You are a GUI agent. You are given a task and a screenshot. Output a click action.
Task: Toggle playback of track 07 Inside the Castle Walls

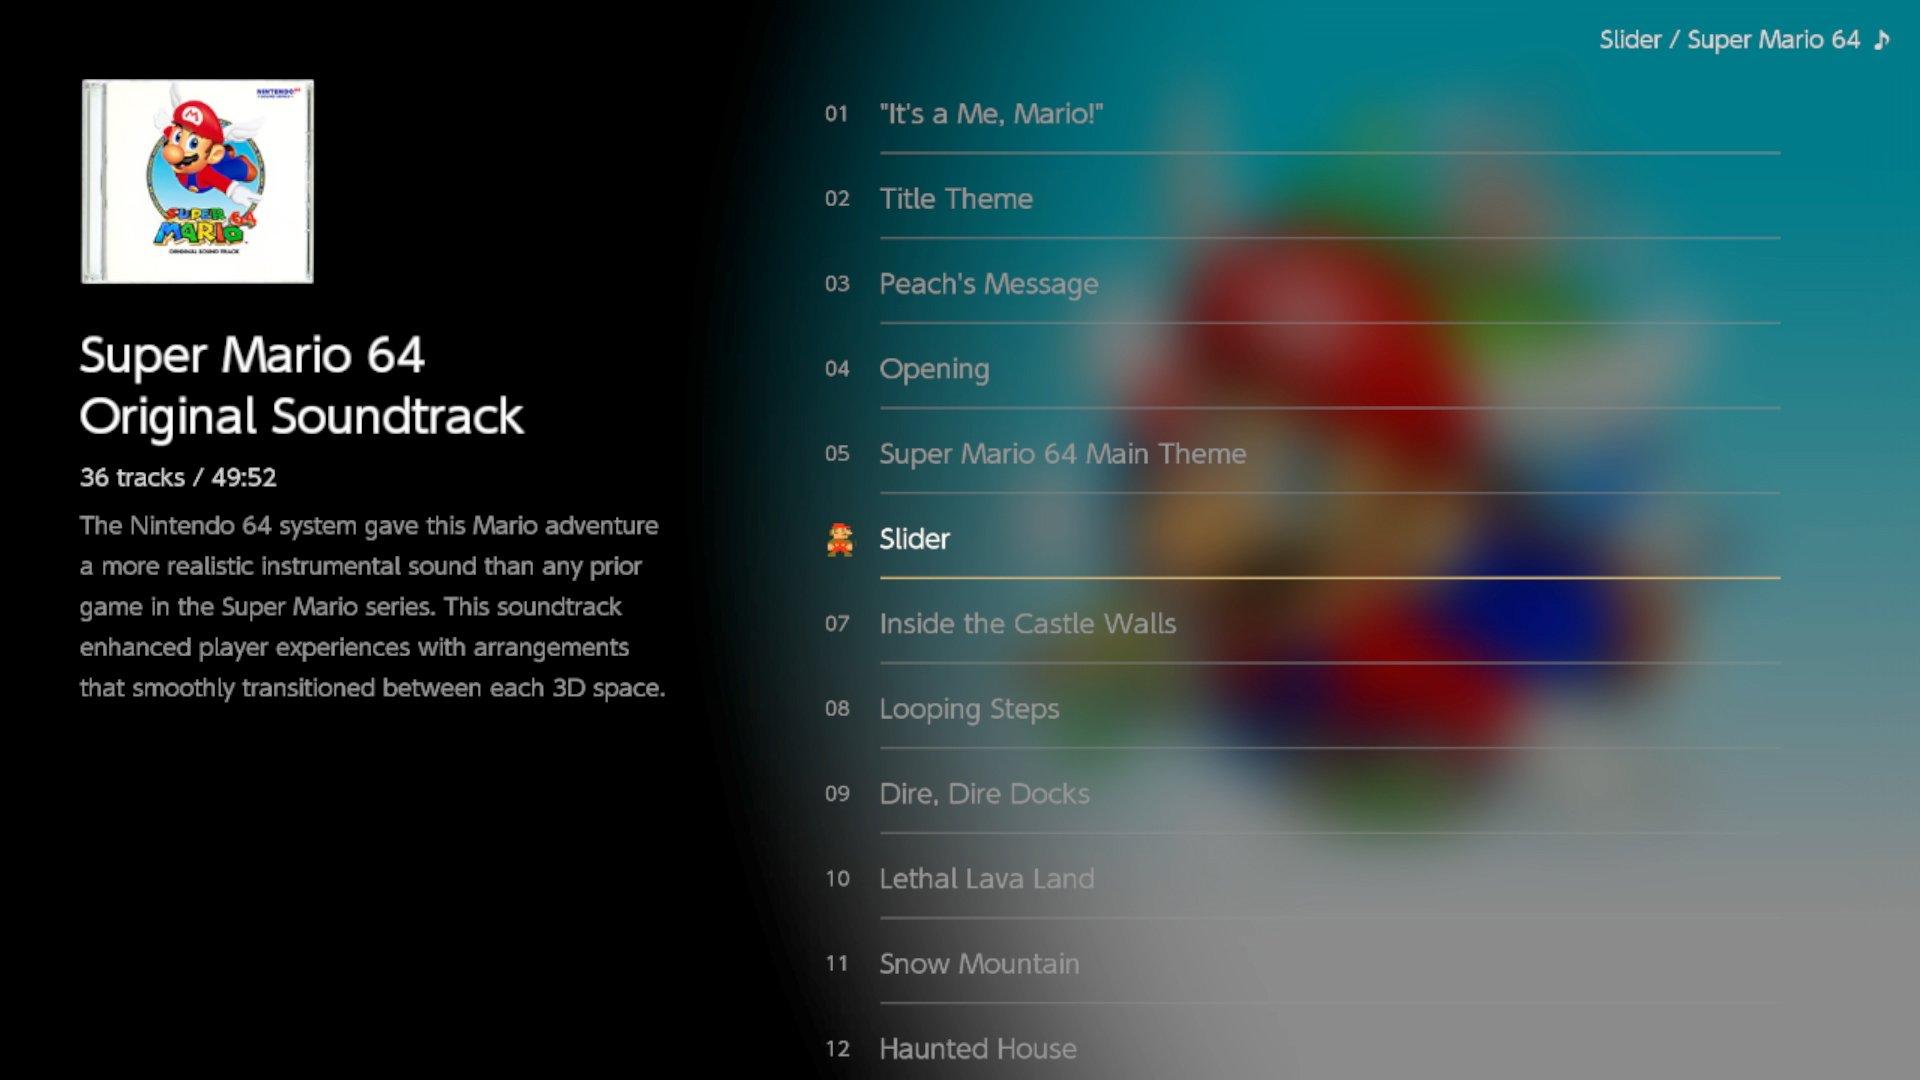click(1026, 621)
